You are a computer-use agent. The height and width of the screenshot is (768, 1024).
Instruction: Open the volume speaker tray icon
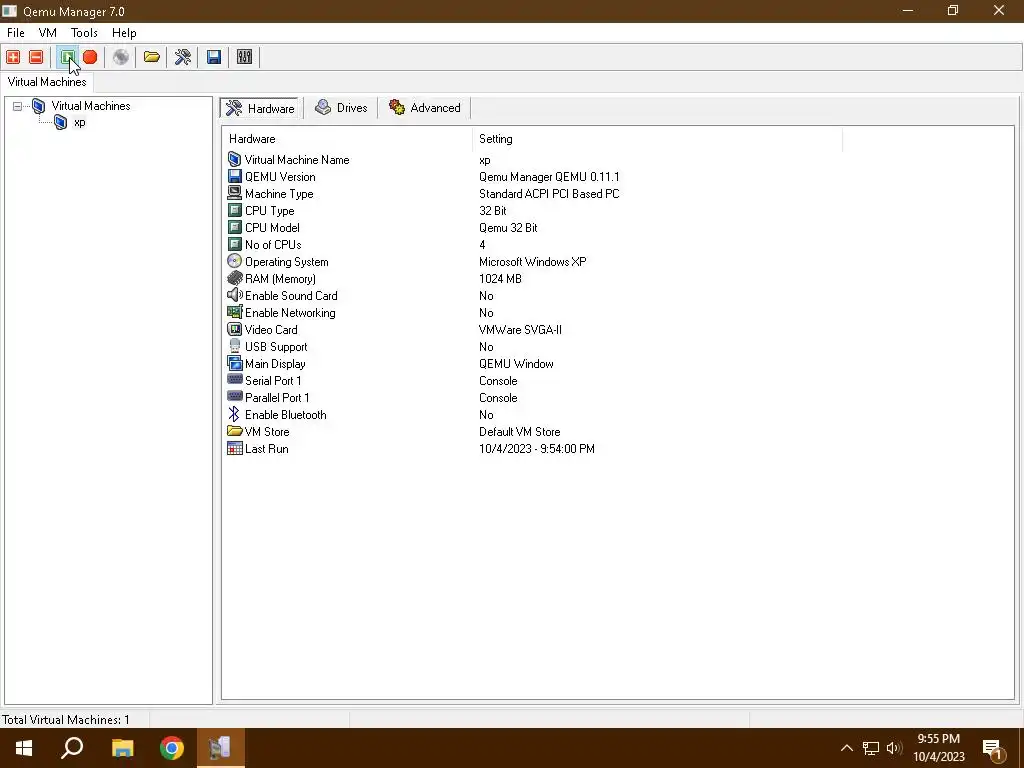click(x=893, y=748)
